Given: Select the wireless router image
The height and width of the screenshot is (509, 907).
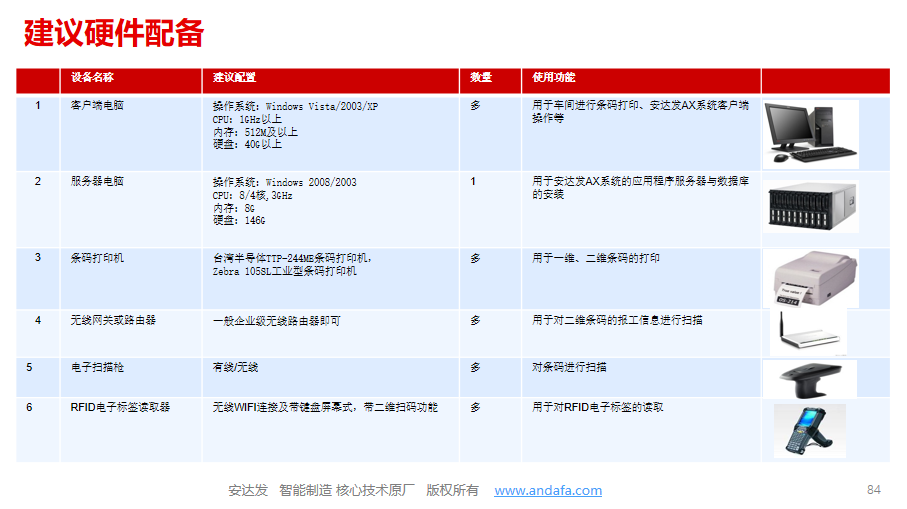Looking at the screenshot, I should (x=808, y=332).
